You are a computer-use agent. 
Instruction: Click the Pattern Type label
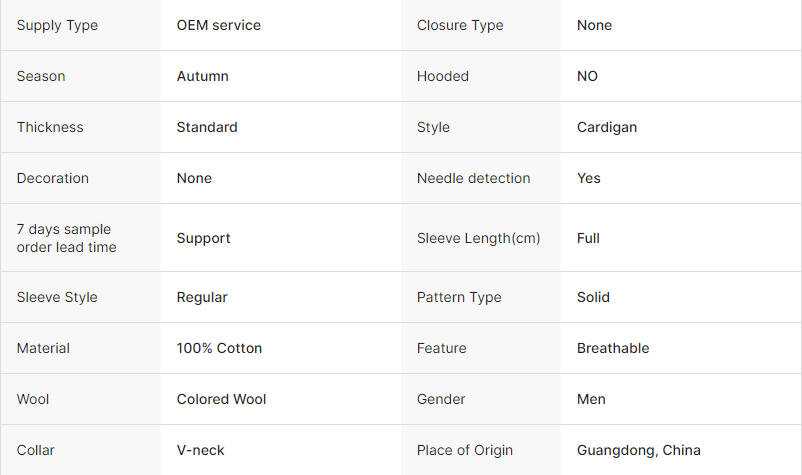[x=459, y=297]
